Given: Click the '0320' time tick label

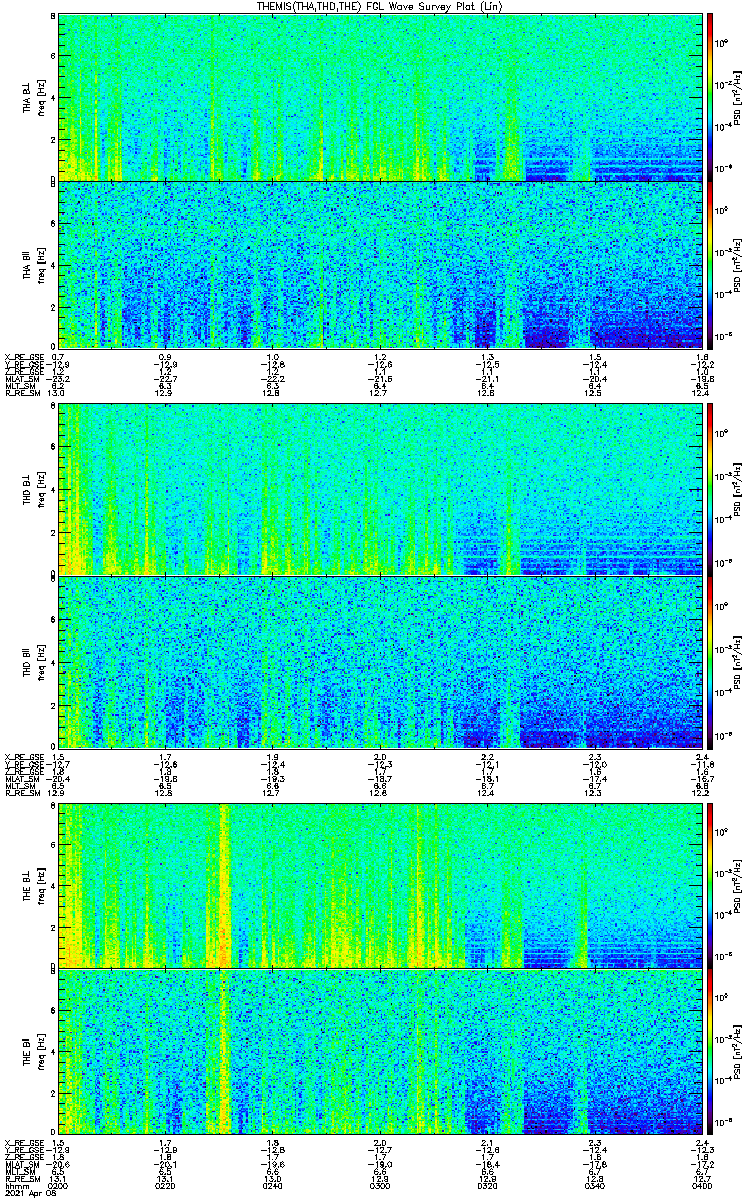Looking at the screenshot, I should coord(486,1185).
